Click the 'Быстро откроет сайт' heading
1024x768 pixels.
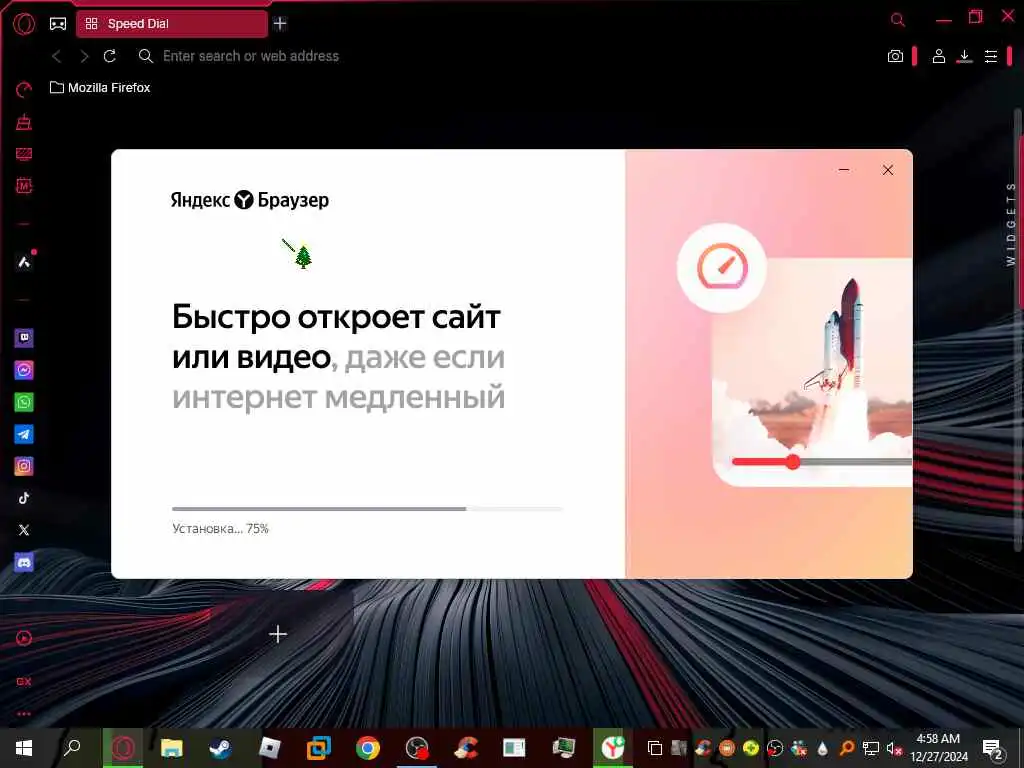pos(336,317)
